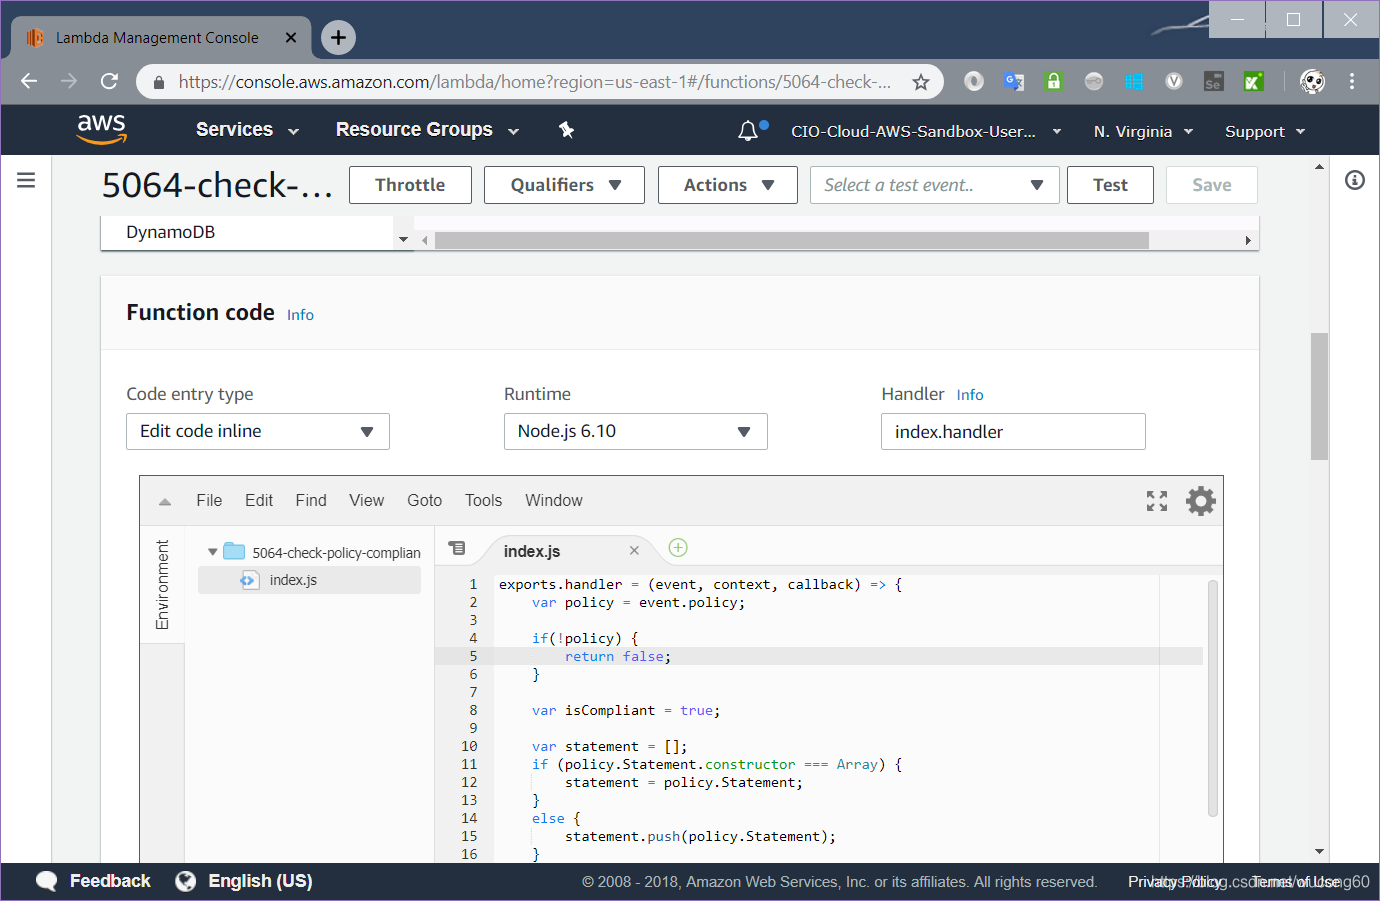Click the add new tab plus icon in editor
Viewport: 1380px width, 901px height.
[x=678, y=547]
